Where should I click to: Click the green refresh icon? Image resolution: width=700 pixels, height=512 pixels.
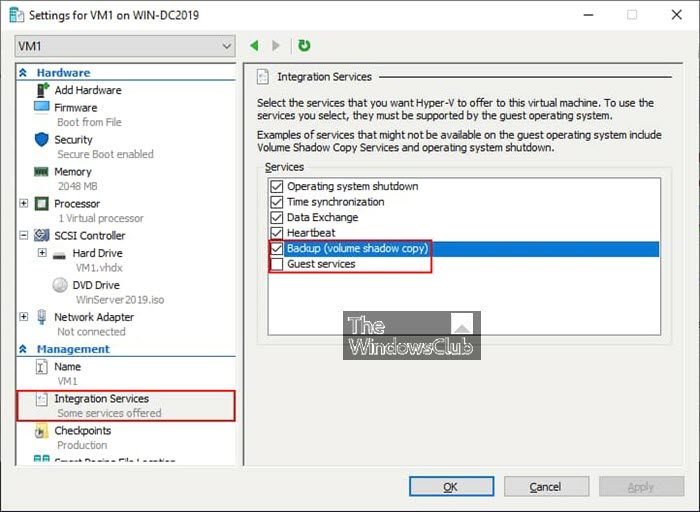tap(304, 46)
